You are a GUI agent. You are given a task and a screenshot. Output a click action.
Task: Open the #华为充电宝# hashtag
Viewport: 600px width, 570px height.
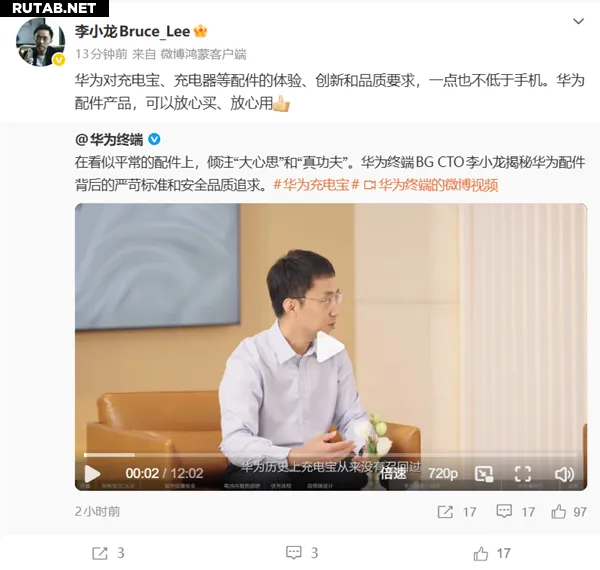[316, 185]
